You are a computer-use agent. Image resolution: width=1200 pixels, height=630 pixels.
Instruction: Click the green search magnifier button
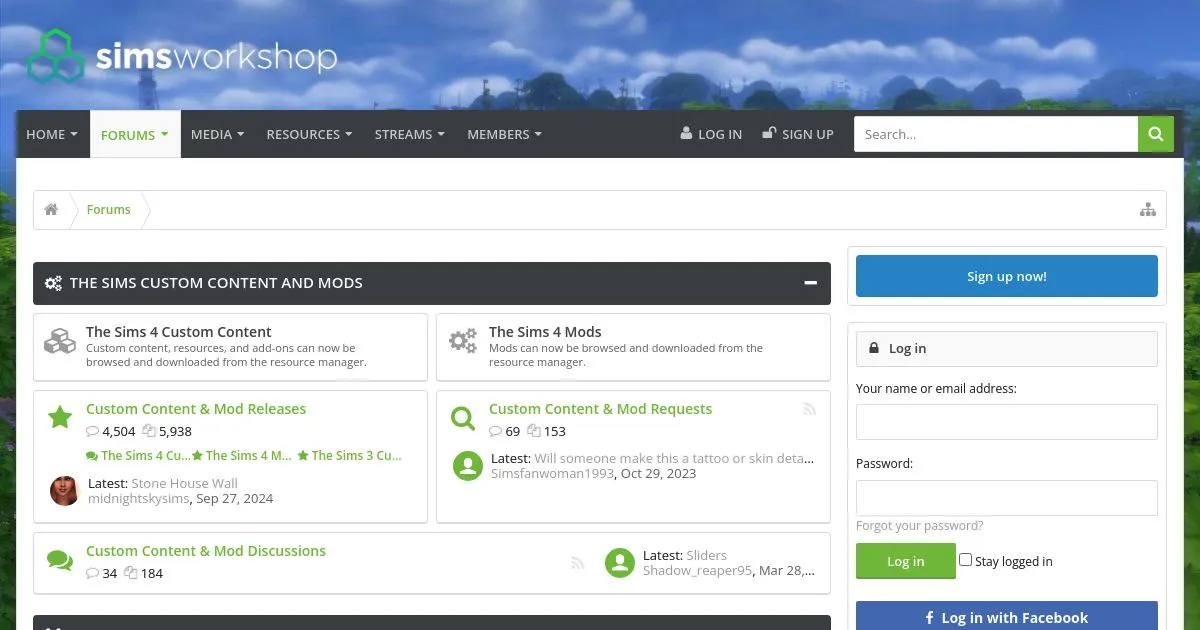1156,134
